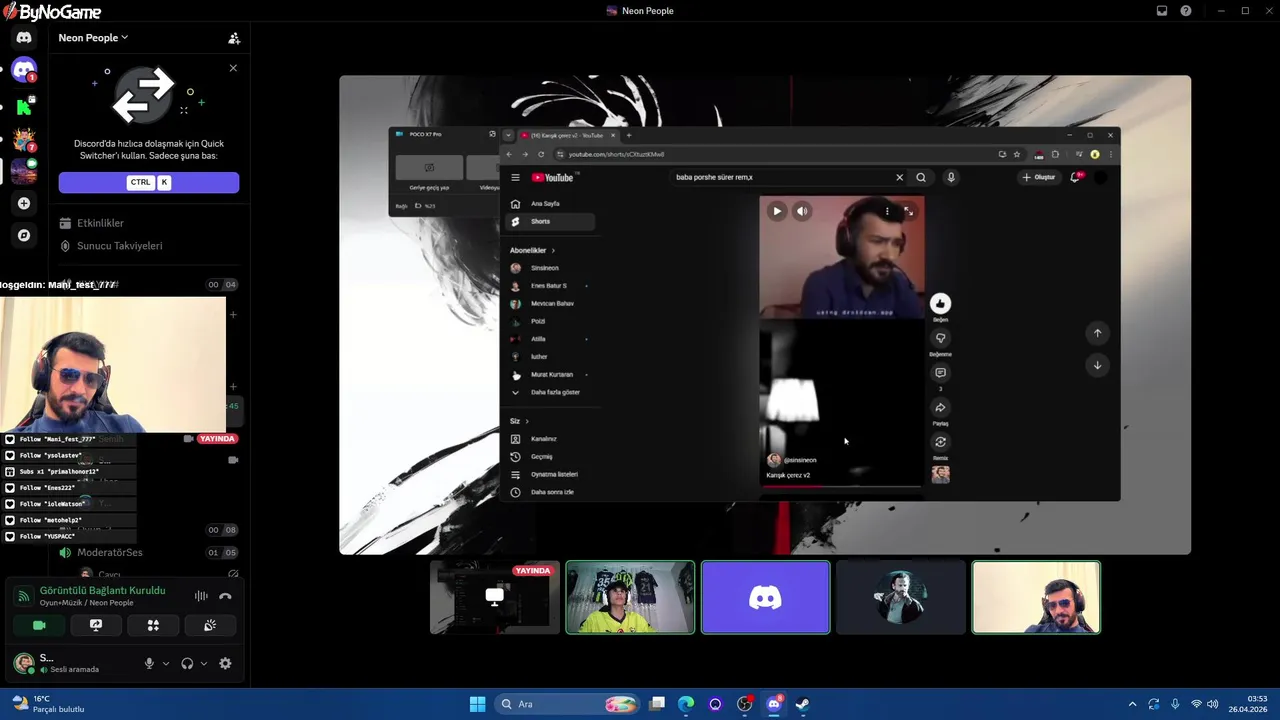
Task: Click the streamed YouTube hamburger menu icon
Action: [x=515, y=177]
